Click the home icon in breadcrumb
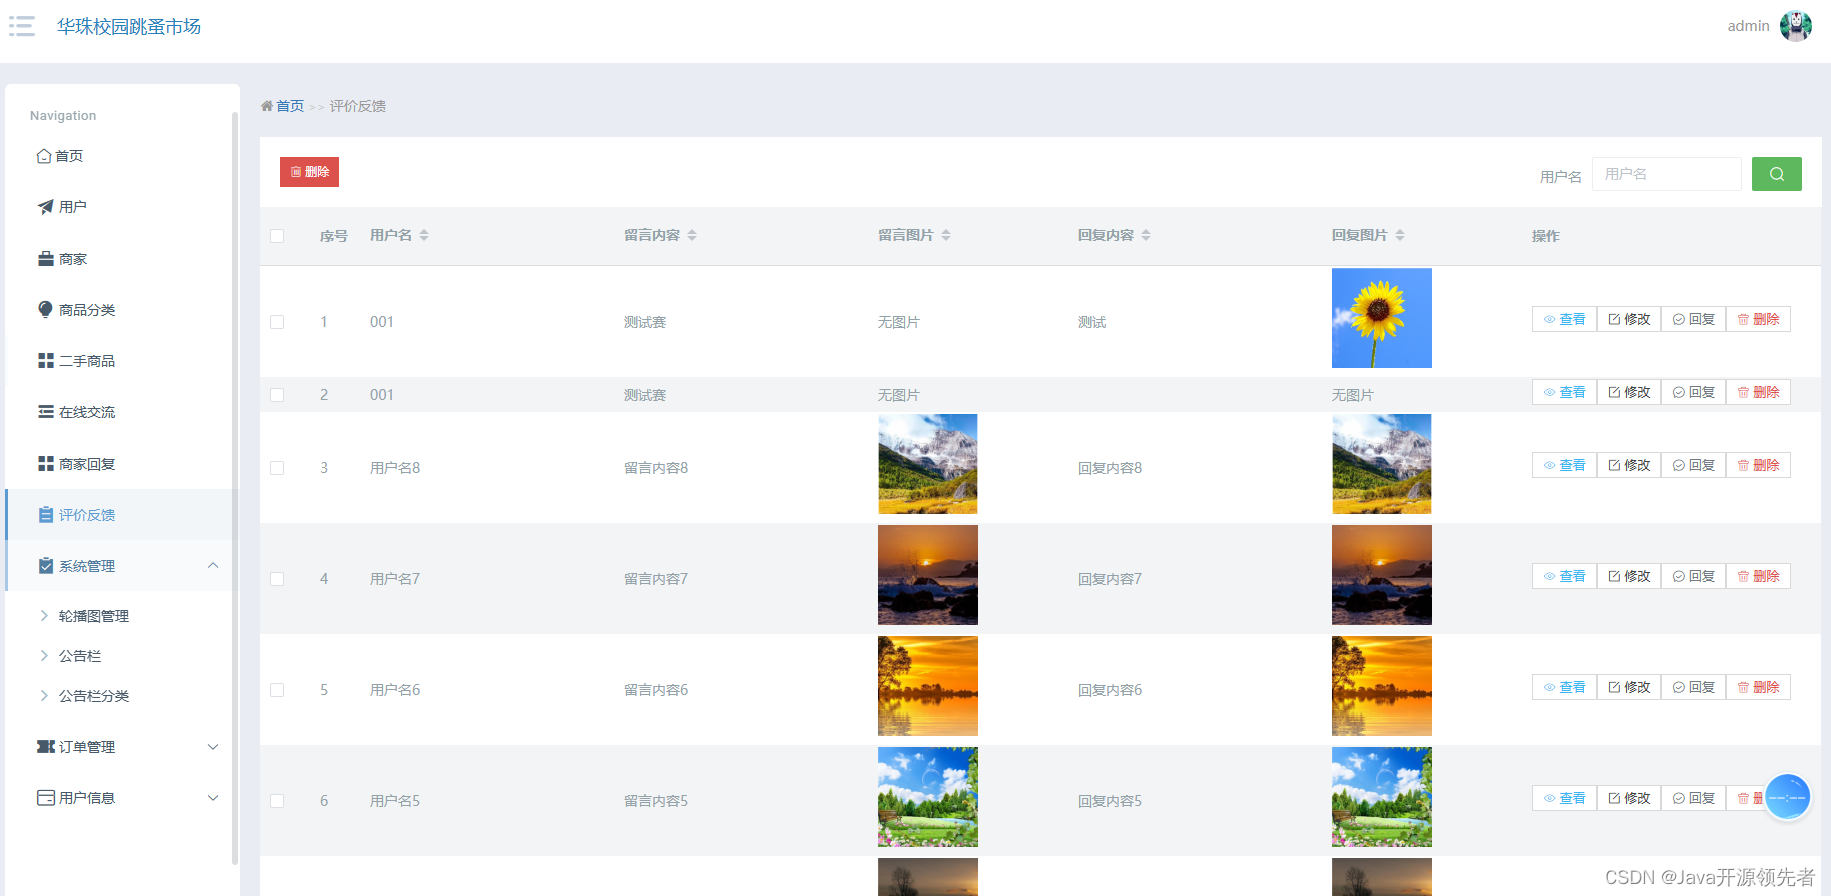The image size is (1831, 896). [x=267, y=106]
